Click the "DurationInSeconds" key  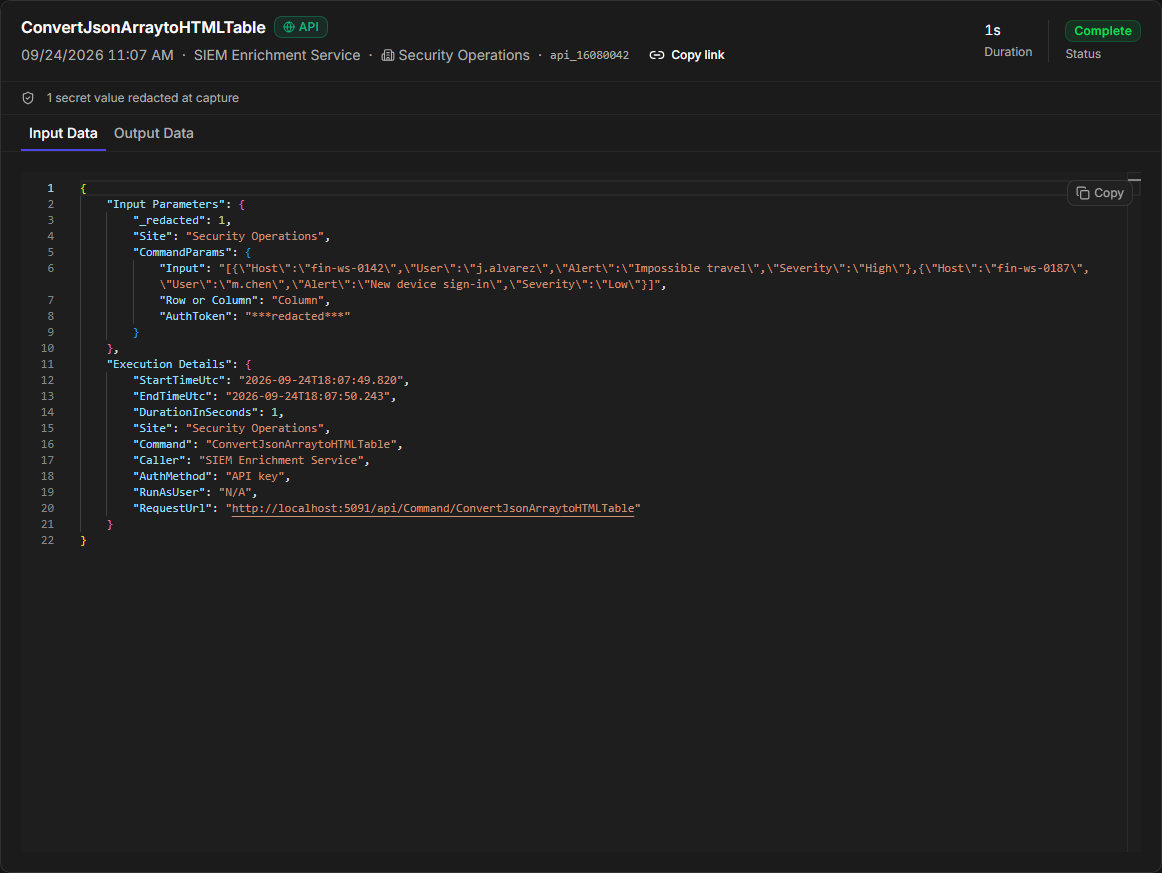click(x=196, y=413)
